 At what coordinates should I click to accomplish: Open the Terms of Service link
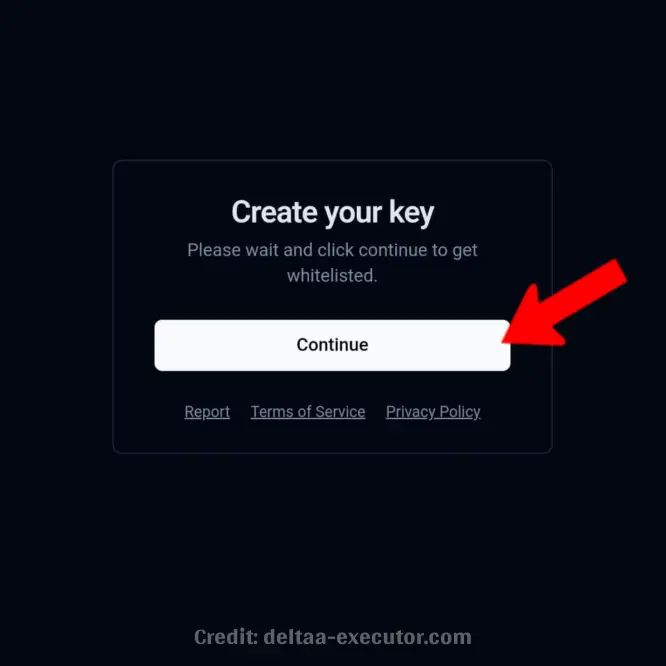click(x=308, y=412)
